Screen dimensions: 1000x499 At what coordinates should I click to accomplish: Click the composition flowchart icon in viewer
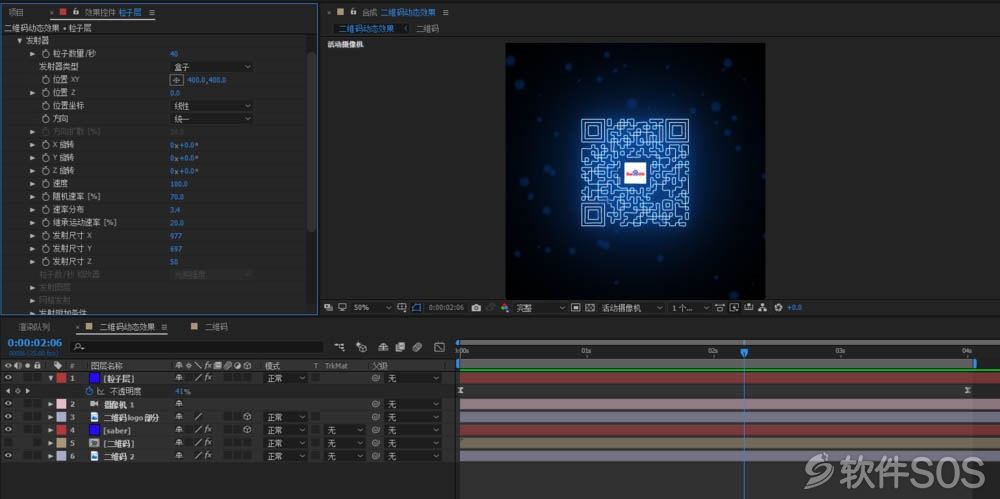click(762, 308)
